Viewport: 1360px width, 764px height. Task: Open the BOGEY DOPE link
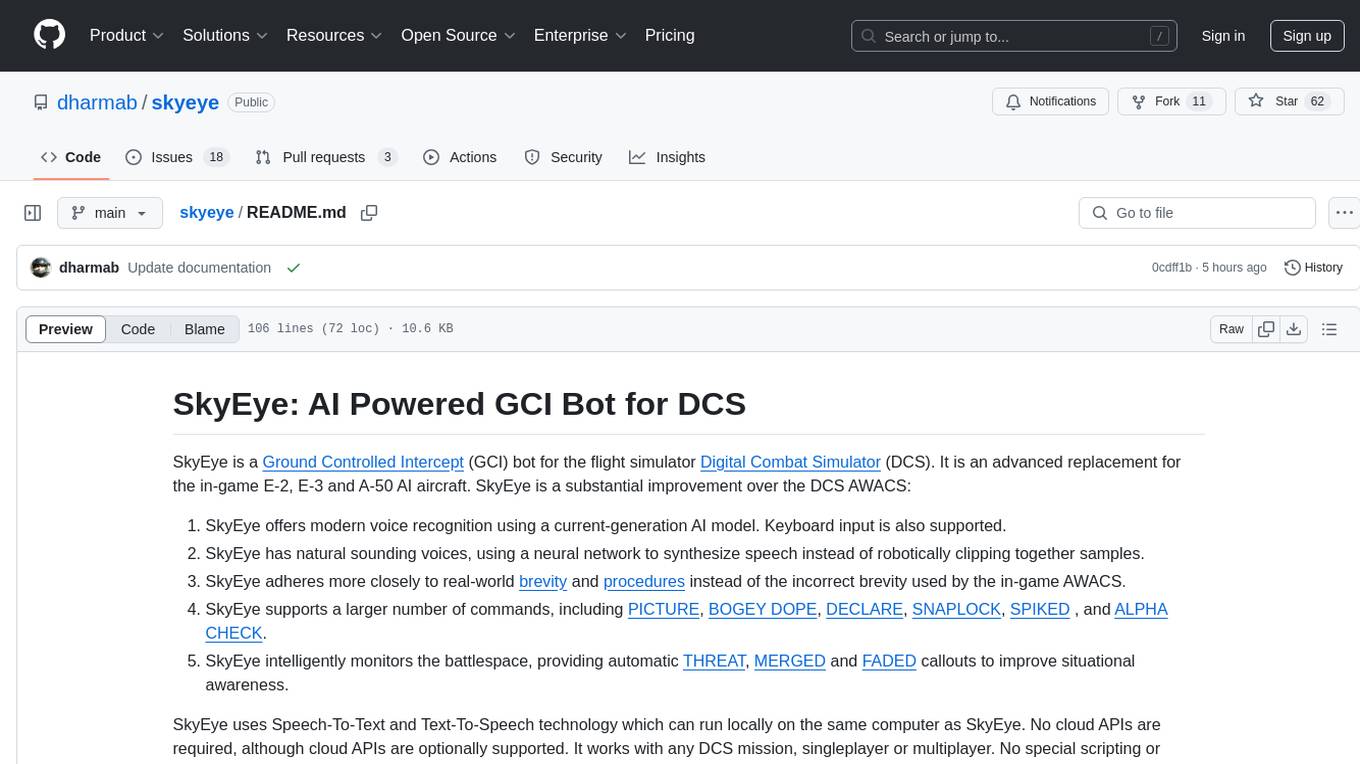(763, 609)
